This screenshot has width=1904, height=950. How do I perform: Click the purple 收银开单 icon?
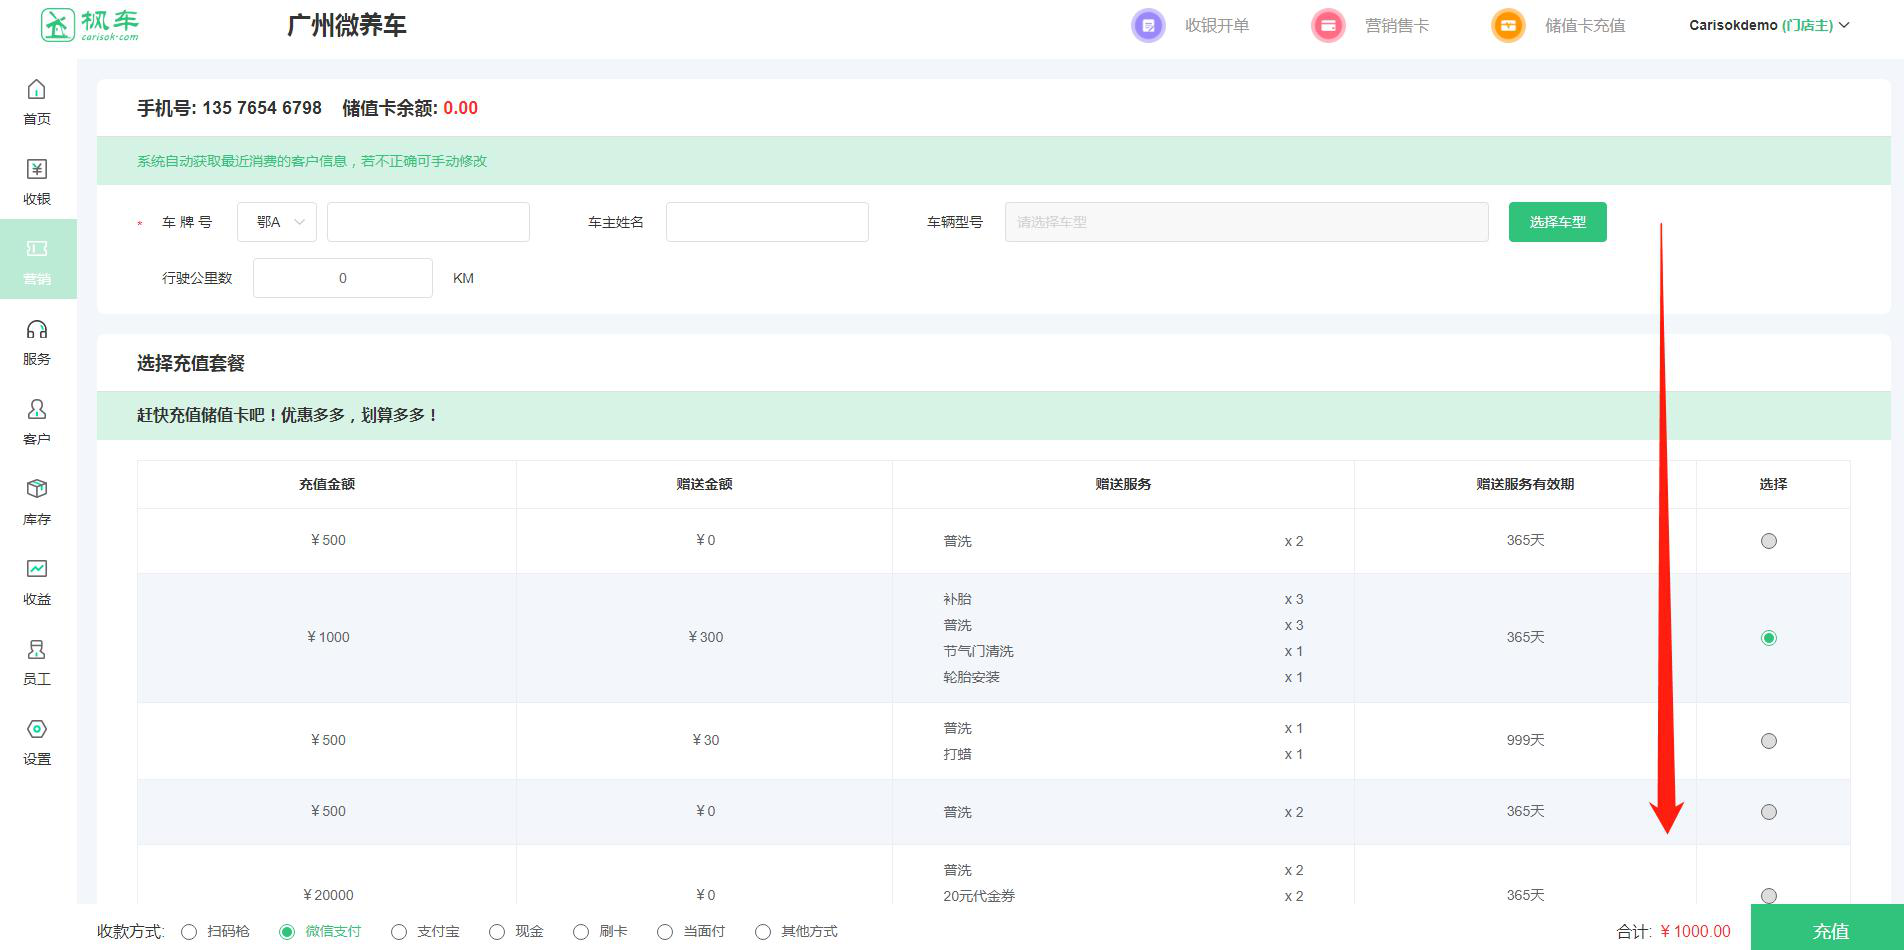point(1148,26)
